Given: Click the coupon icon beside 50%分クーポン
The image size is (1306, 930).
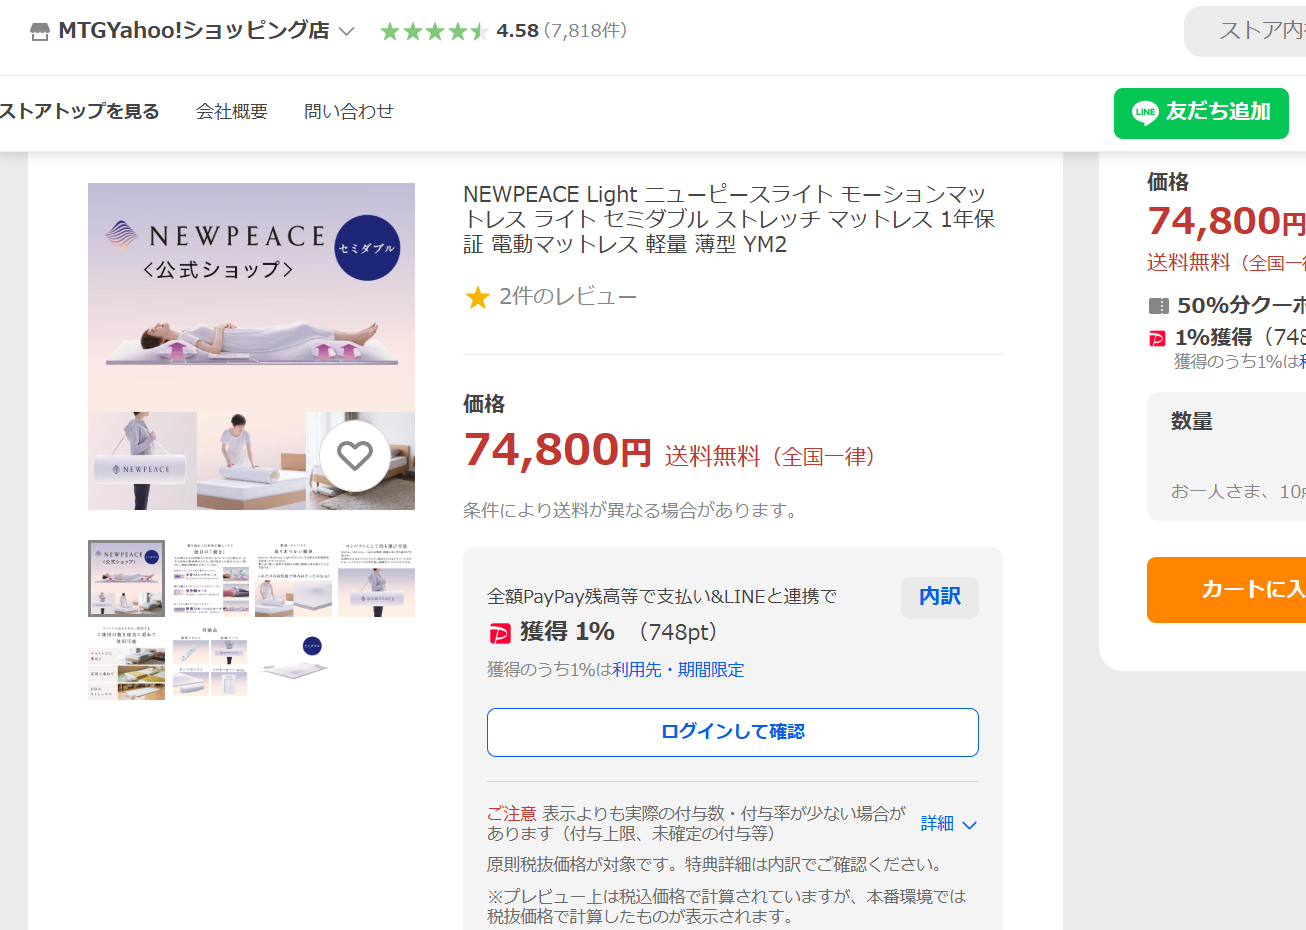Looking at the screenshot, I should [1158, 306].
